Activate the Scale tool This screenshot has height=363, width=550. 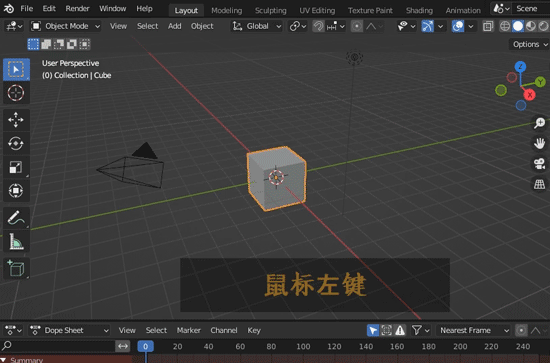(16, 167)
